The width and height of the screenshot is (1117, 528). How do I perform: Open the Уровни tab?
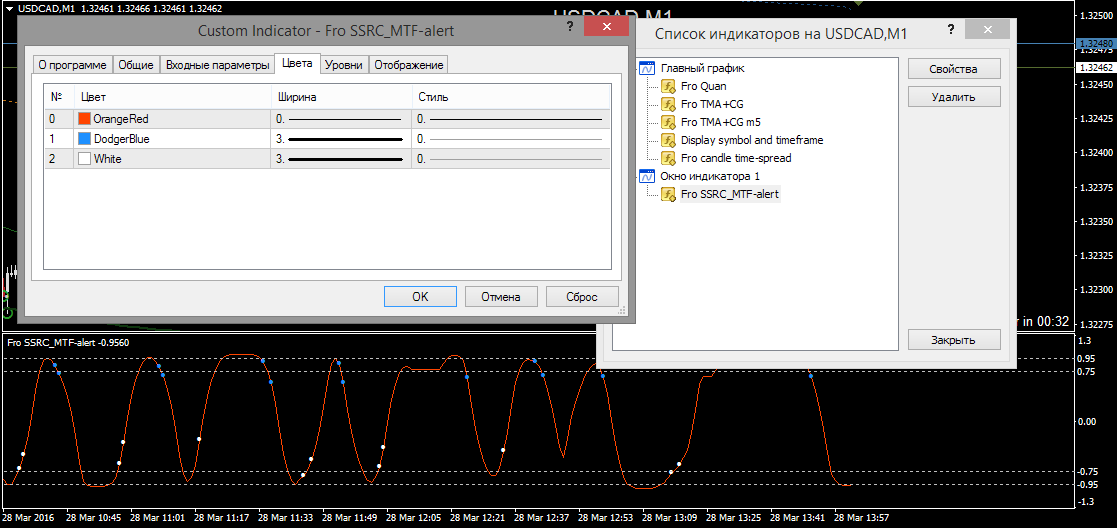click(345, 65)
